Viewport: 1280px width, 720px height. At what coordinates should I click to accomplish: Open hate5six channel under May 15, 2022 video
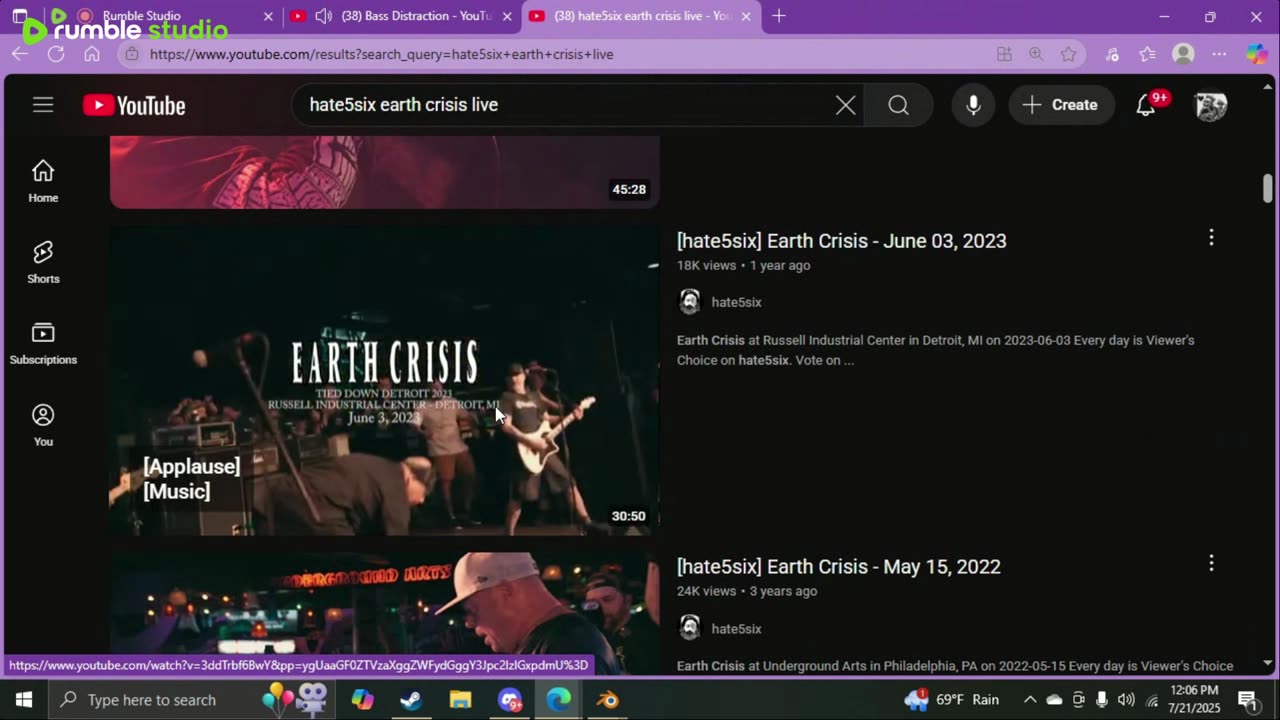[736, 629]
